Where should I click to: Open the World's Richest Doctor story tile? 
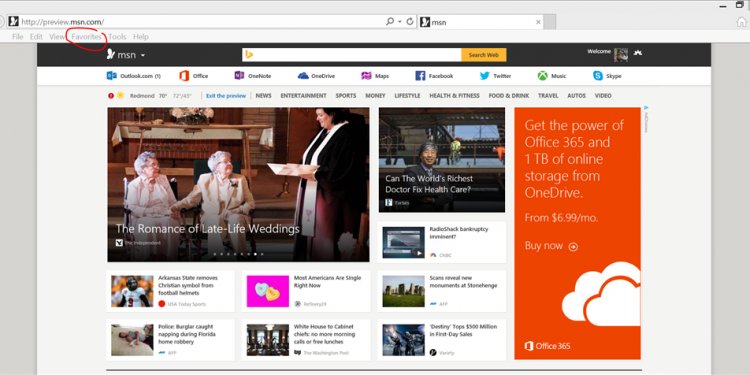click(x=441, y=160)
